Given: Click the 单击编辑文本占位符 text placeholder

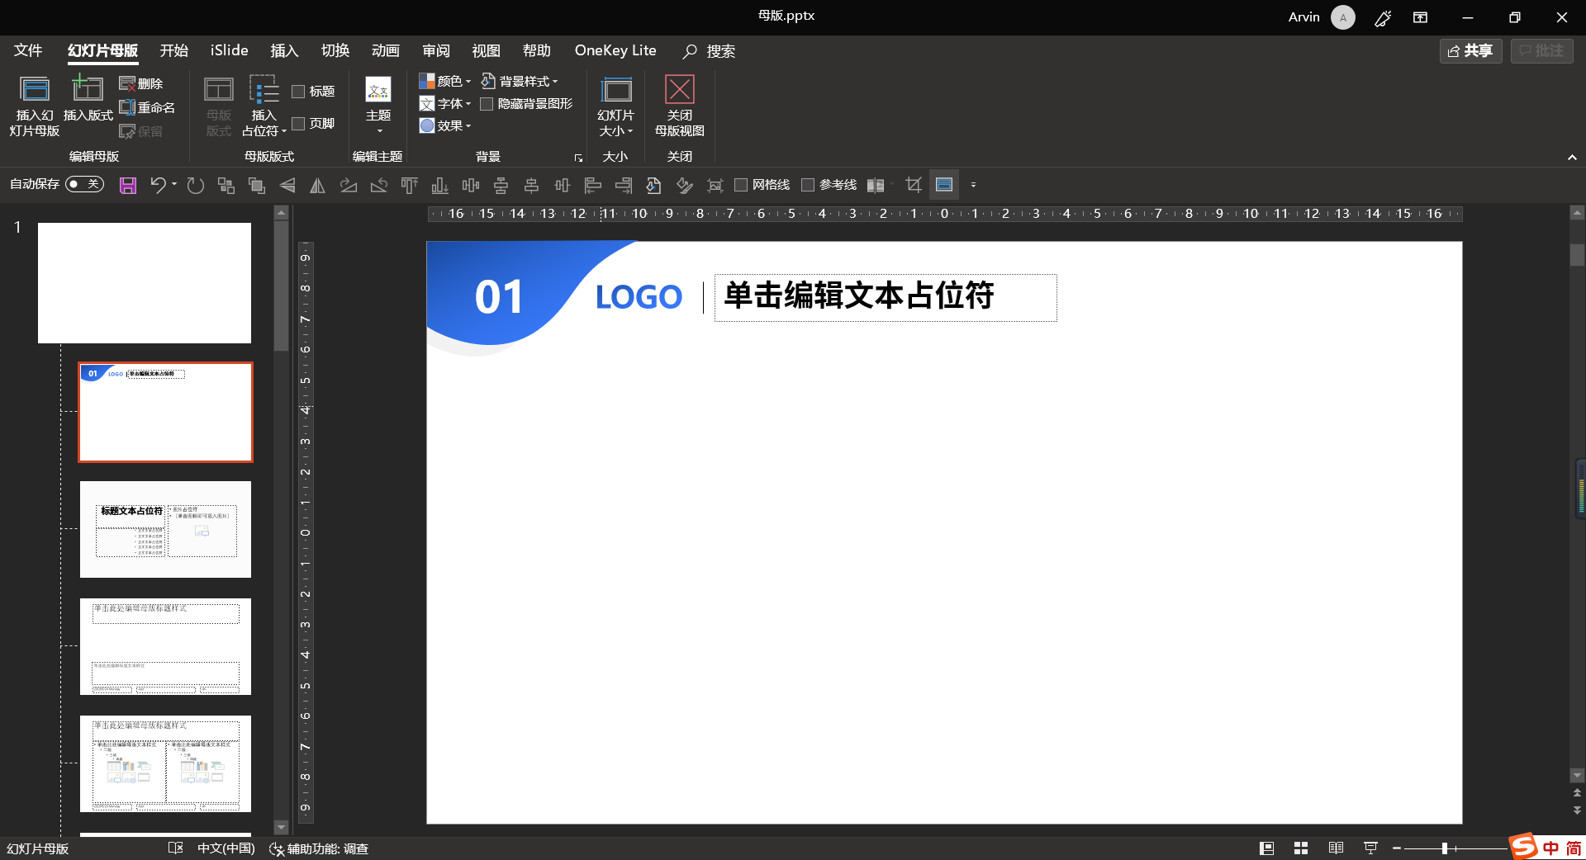Looking at the screenshot, I should click(x=885, y=298).
